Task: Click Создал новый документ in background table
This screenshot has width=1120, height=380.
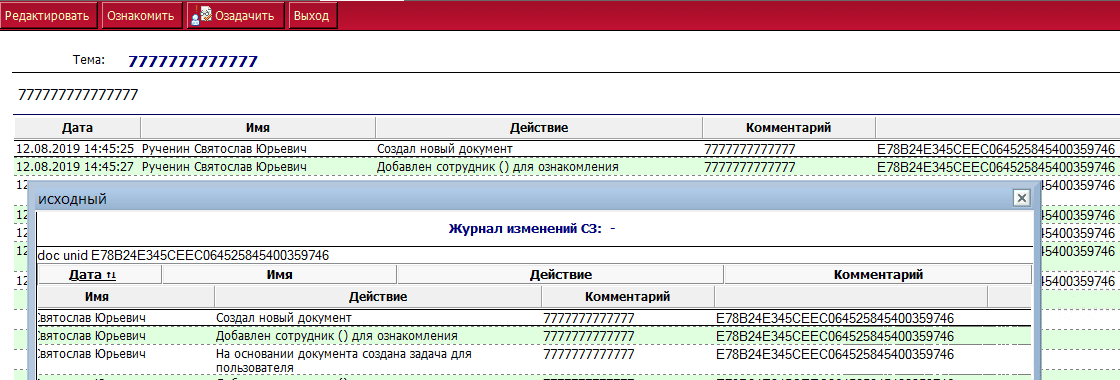Action: [444, 149]
